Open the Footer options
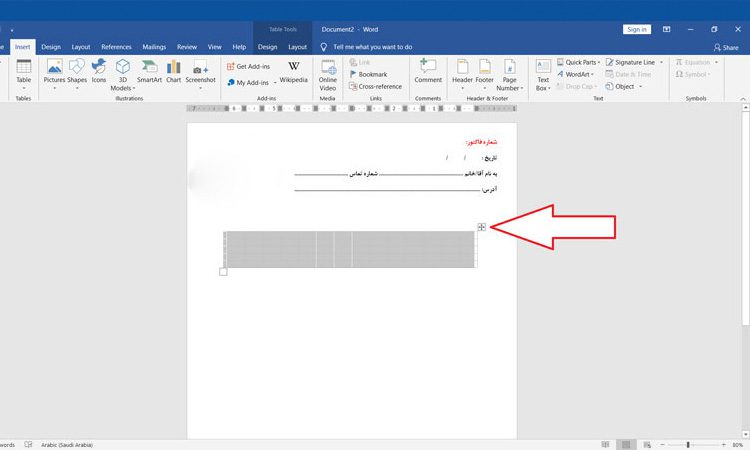The width and height of the screenshot is (750, 450). [x=485, y=75]
